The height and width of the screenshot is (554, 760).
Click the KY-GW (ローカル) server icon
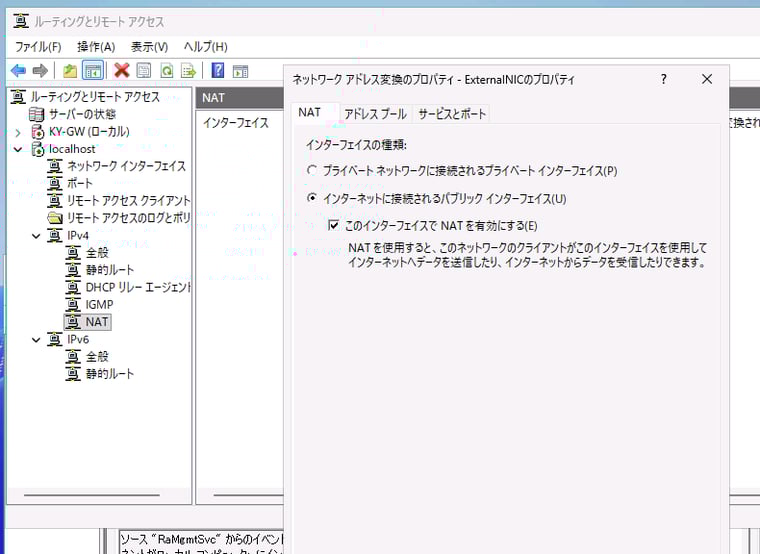[x=37, y=132]
